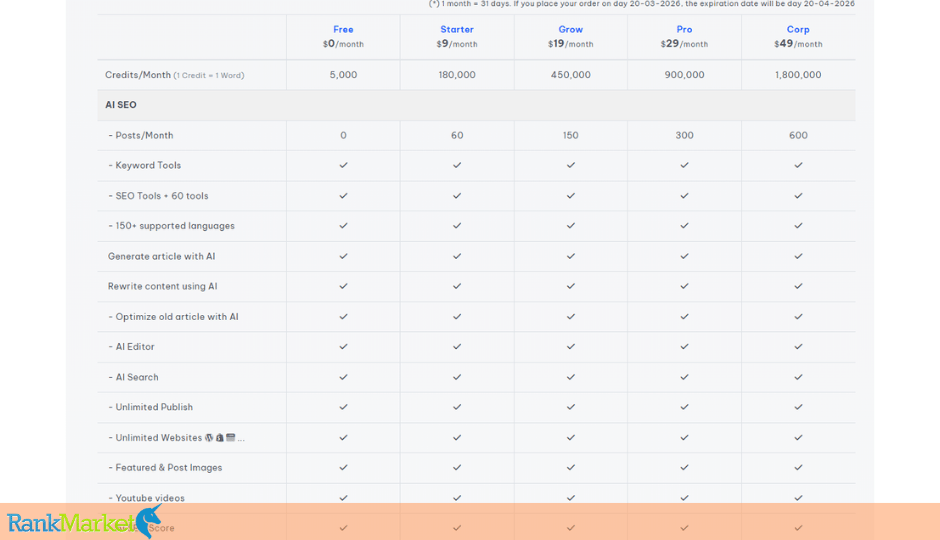This screenshot has width=940, height=540.
Task: Open the Free plan heading
Action: pos(343,29)
